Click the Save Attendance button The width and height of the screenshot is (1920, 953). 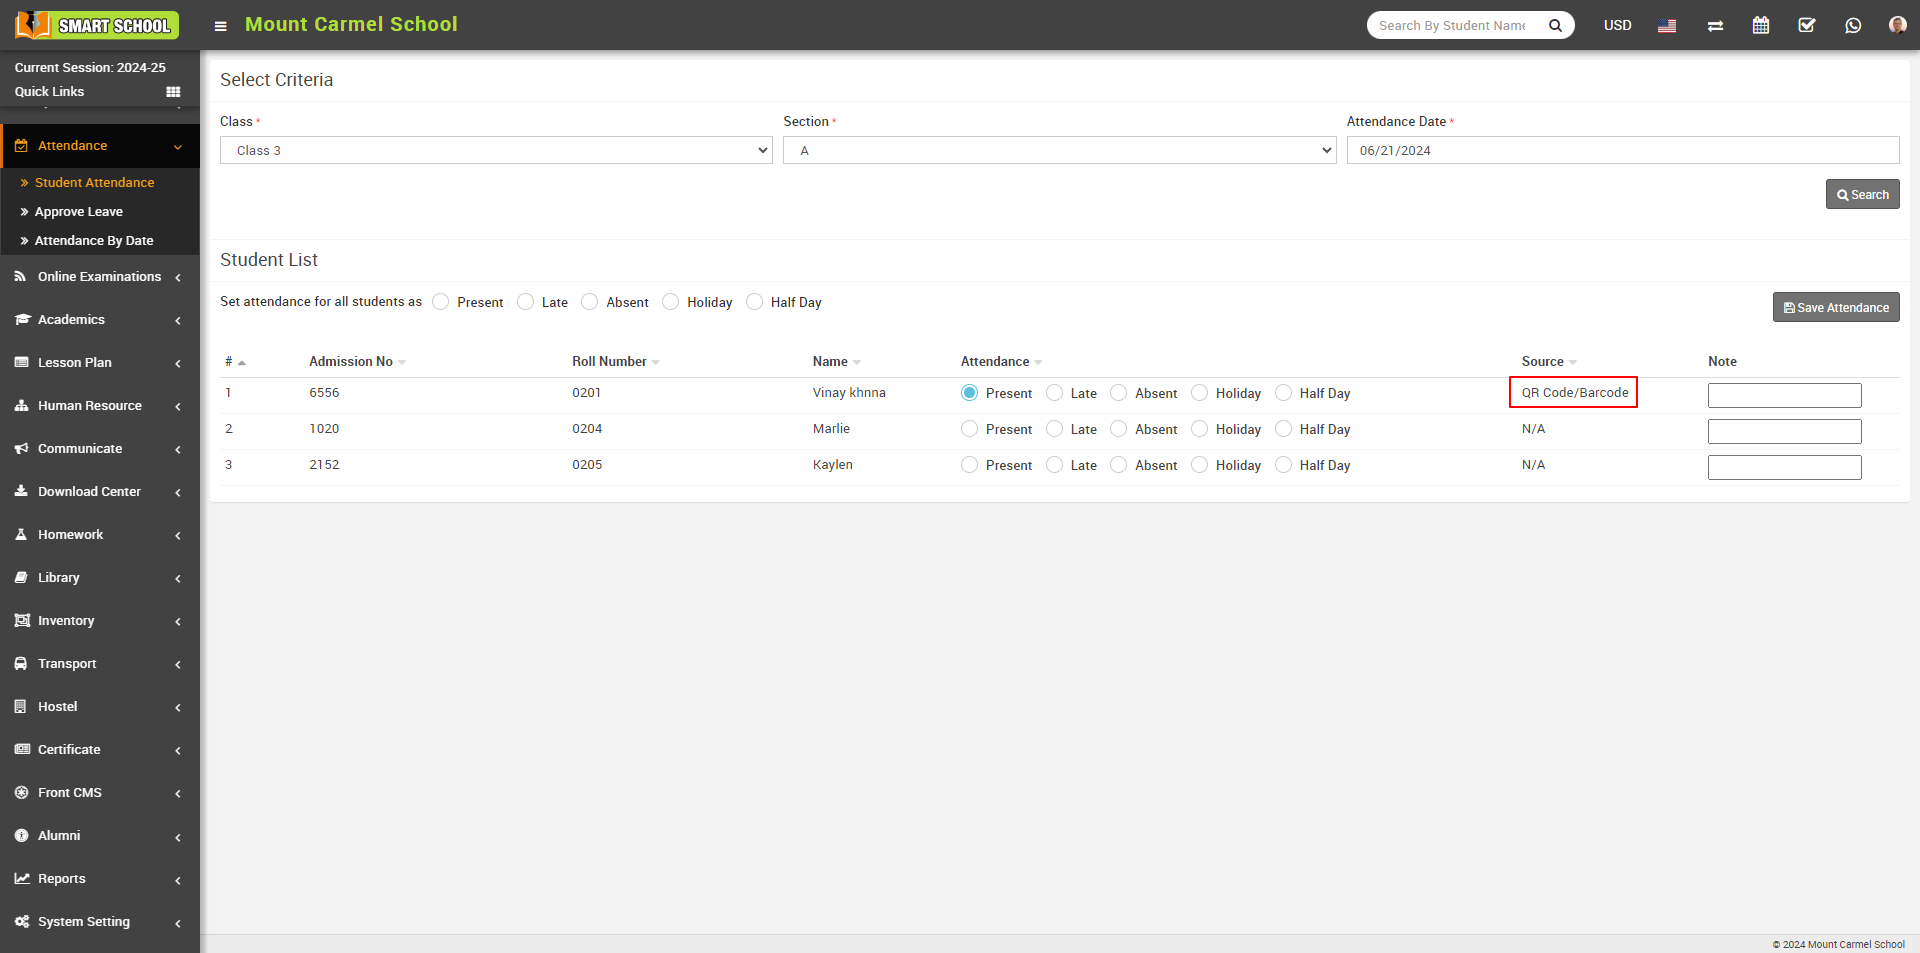click(x=1836, y=307)
